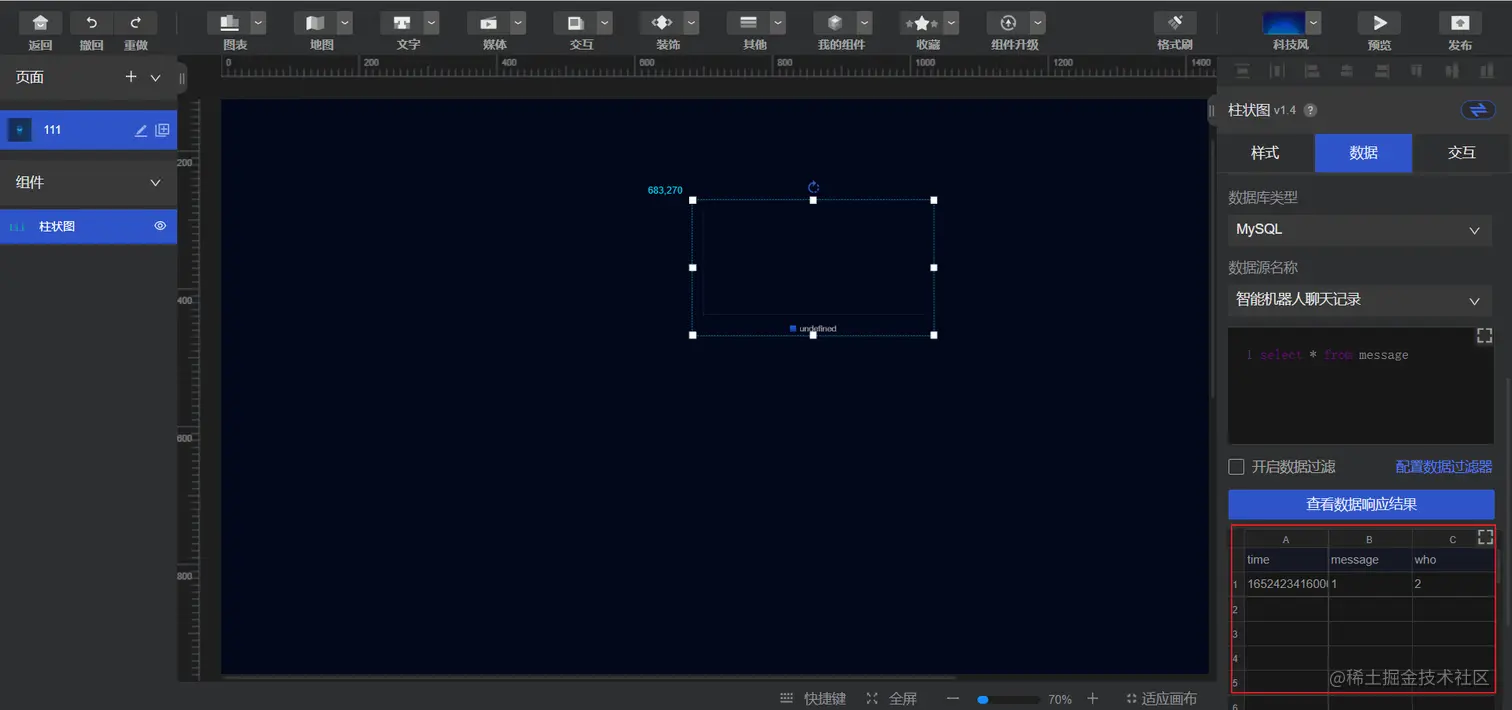Collapse the 组件 panel chevron

[x=155, y=182]
